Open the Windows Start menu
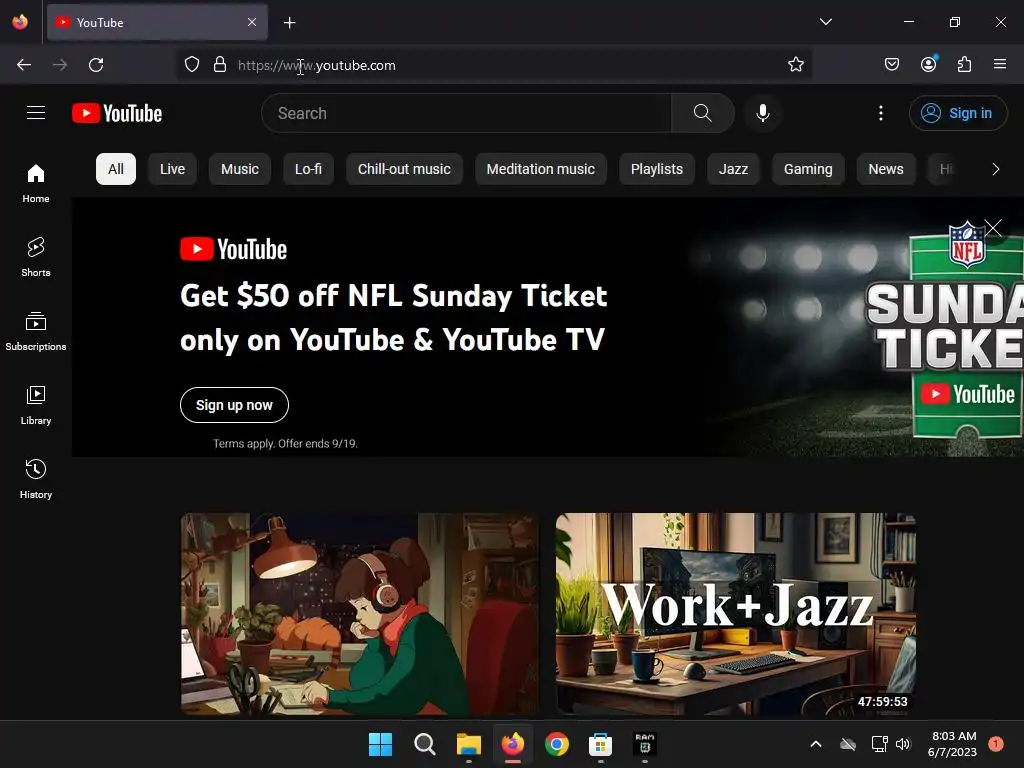Image resolution: width=1024 pixels, height=768 pixels. coord(380,744)
